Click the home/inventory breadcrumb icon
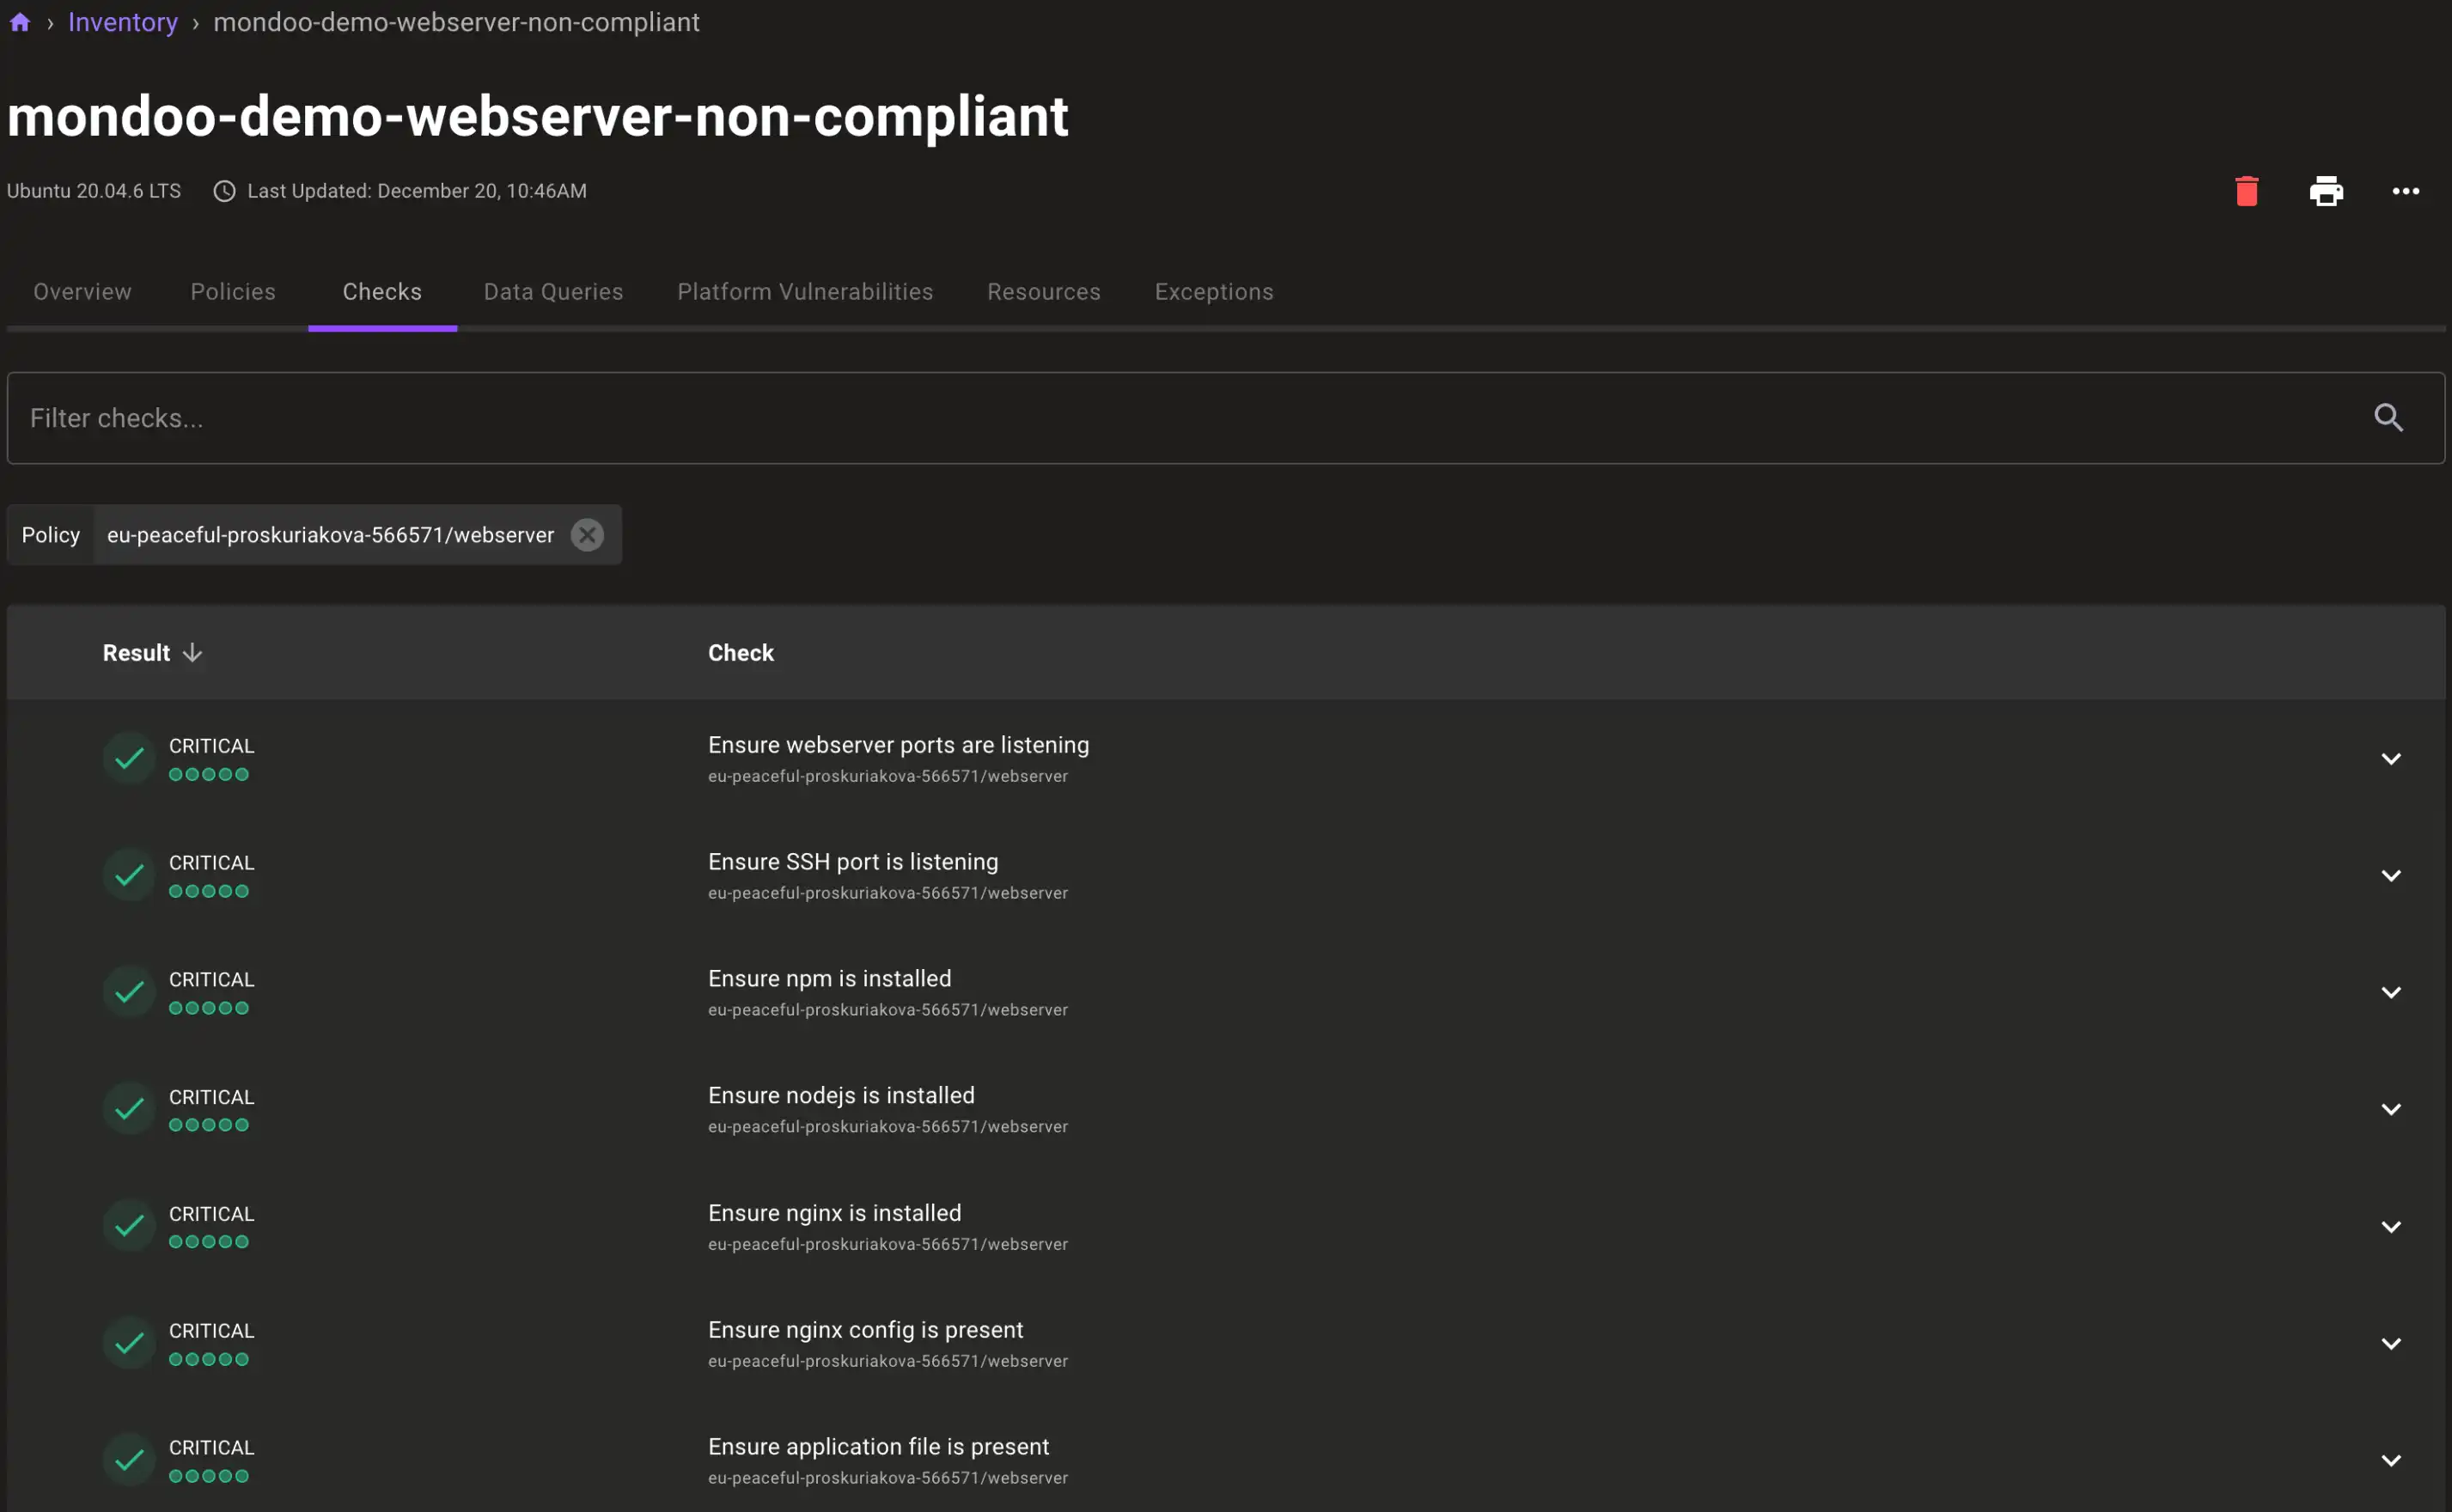 [21, 21]
